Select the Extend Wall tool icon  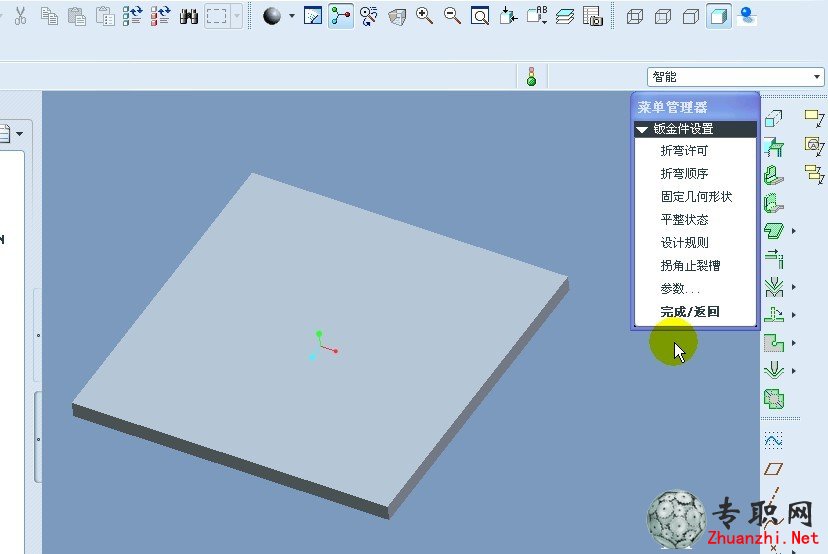tap(774, 259)
